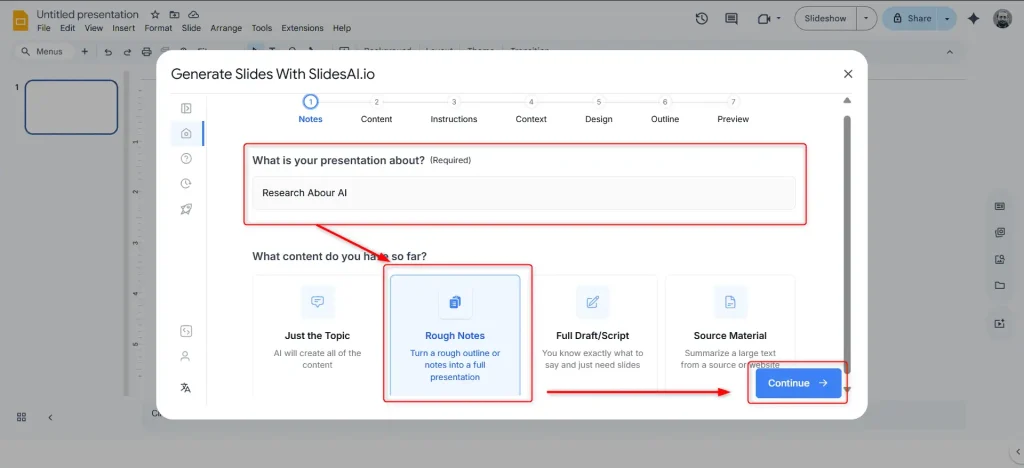The image size is (1024, 468).
Task: Go to step 4 Context
Action: [531, 110]
